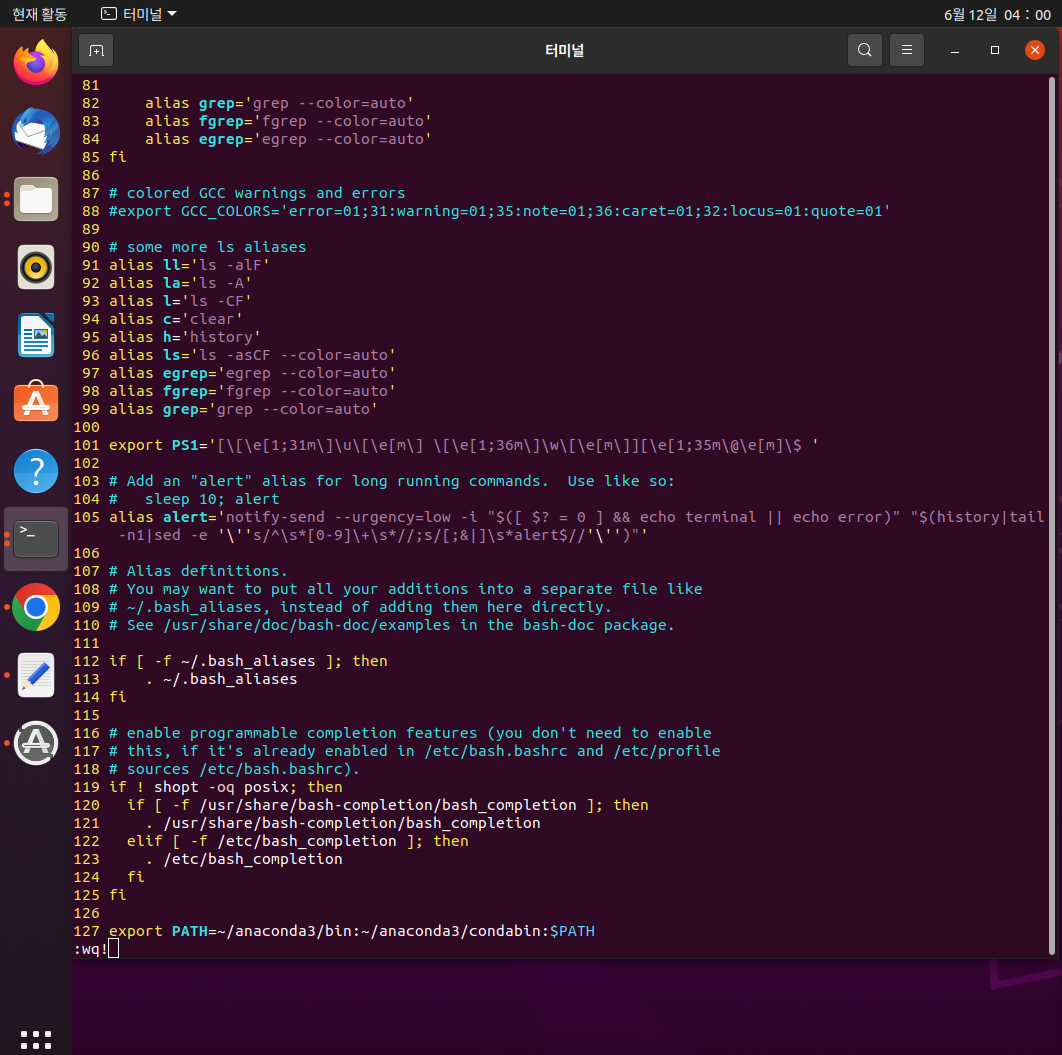Screen dimensions: 1062x1055
Task: Open Software Updater in the dock
Action: [36, 743]
